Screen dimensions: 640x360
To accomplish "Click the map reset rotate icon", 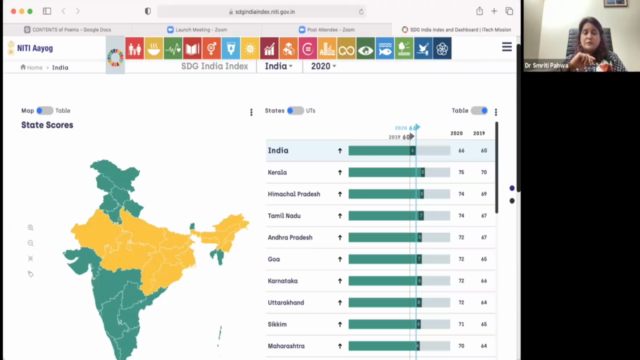I will click(x=31, y=274).
